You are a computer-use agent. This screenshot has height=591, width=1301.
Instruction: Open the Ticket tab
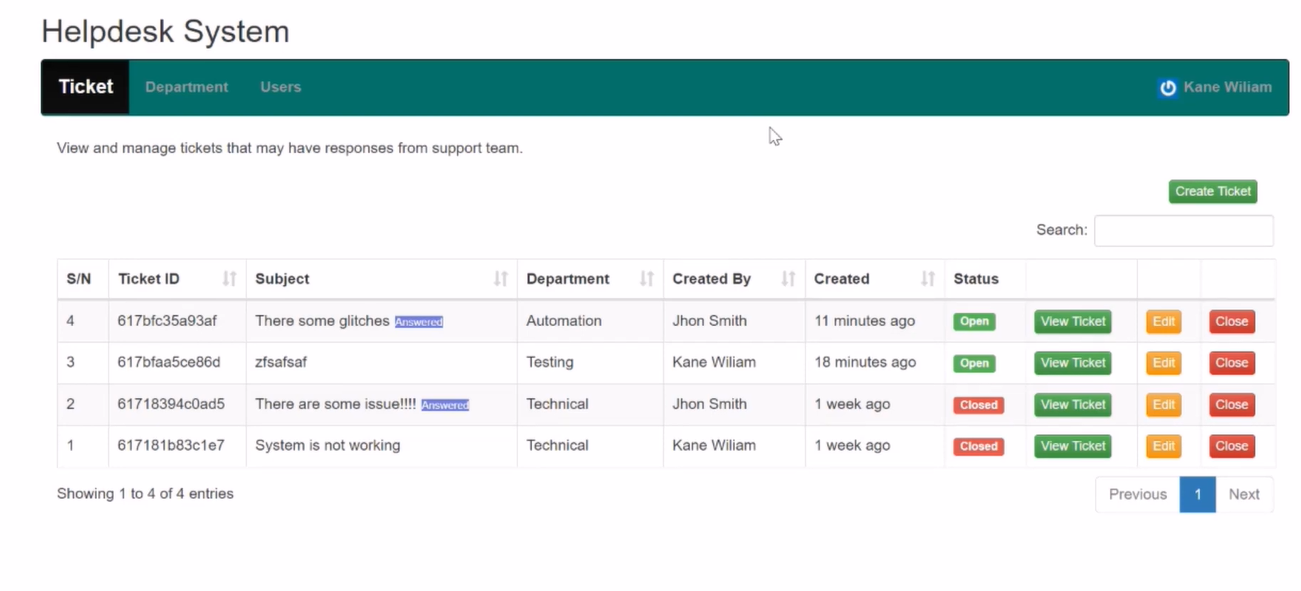click(x=85, y=87)
